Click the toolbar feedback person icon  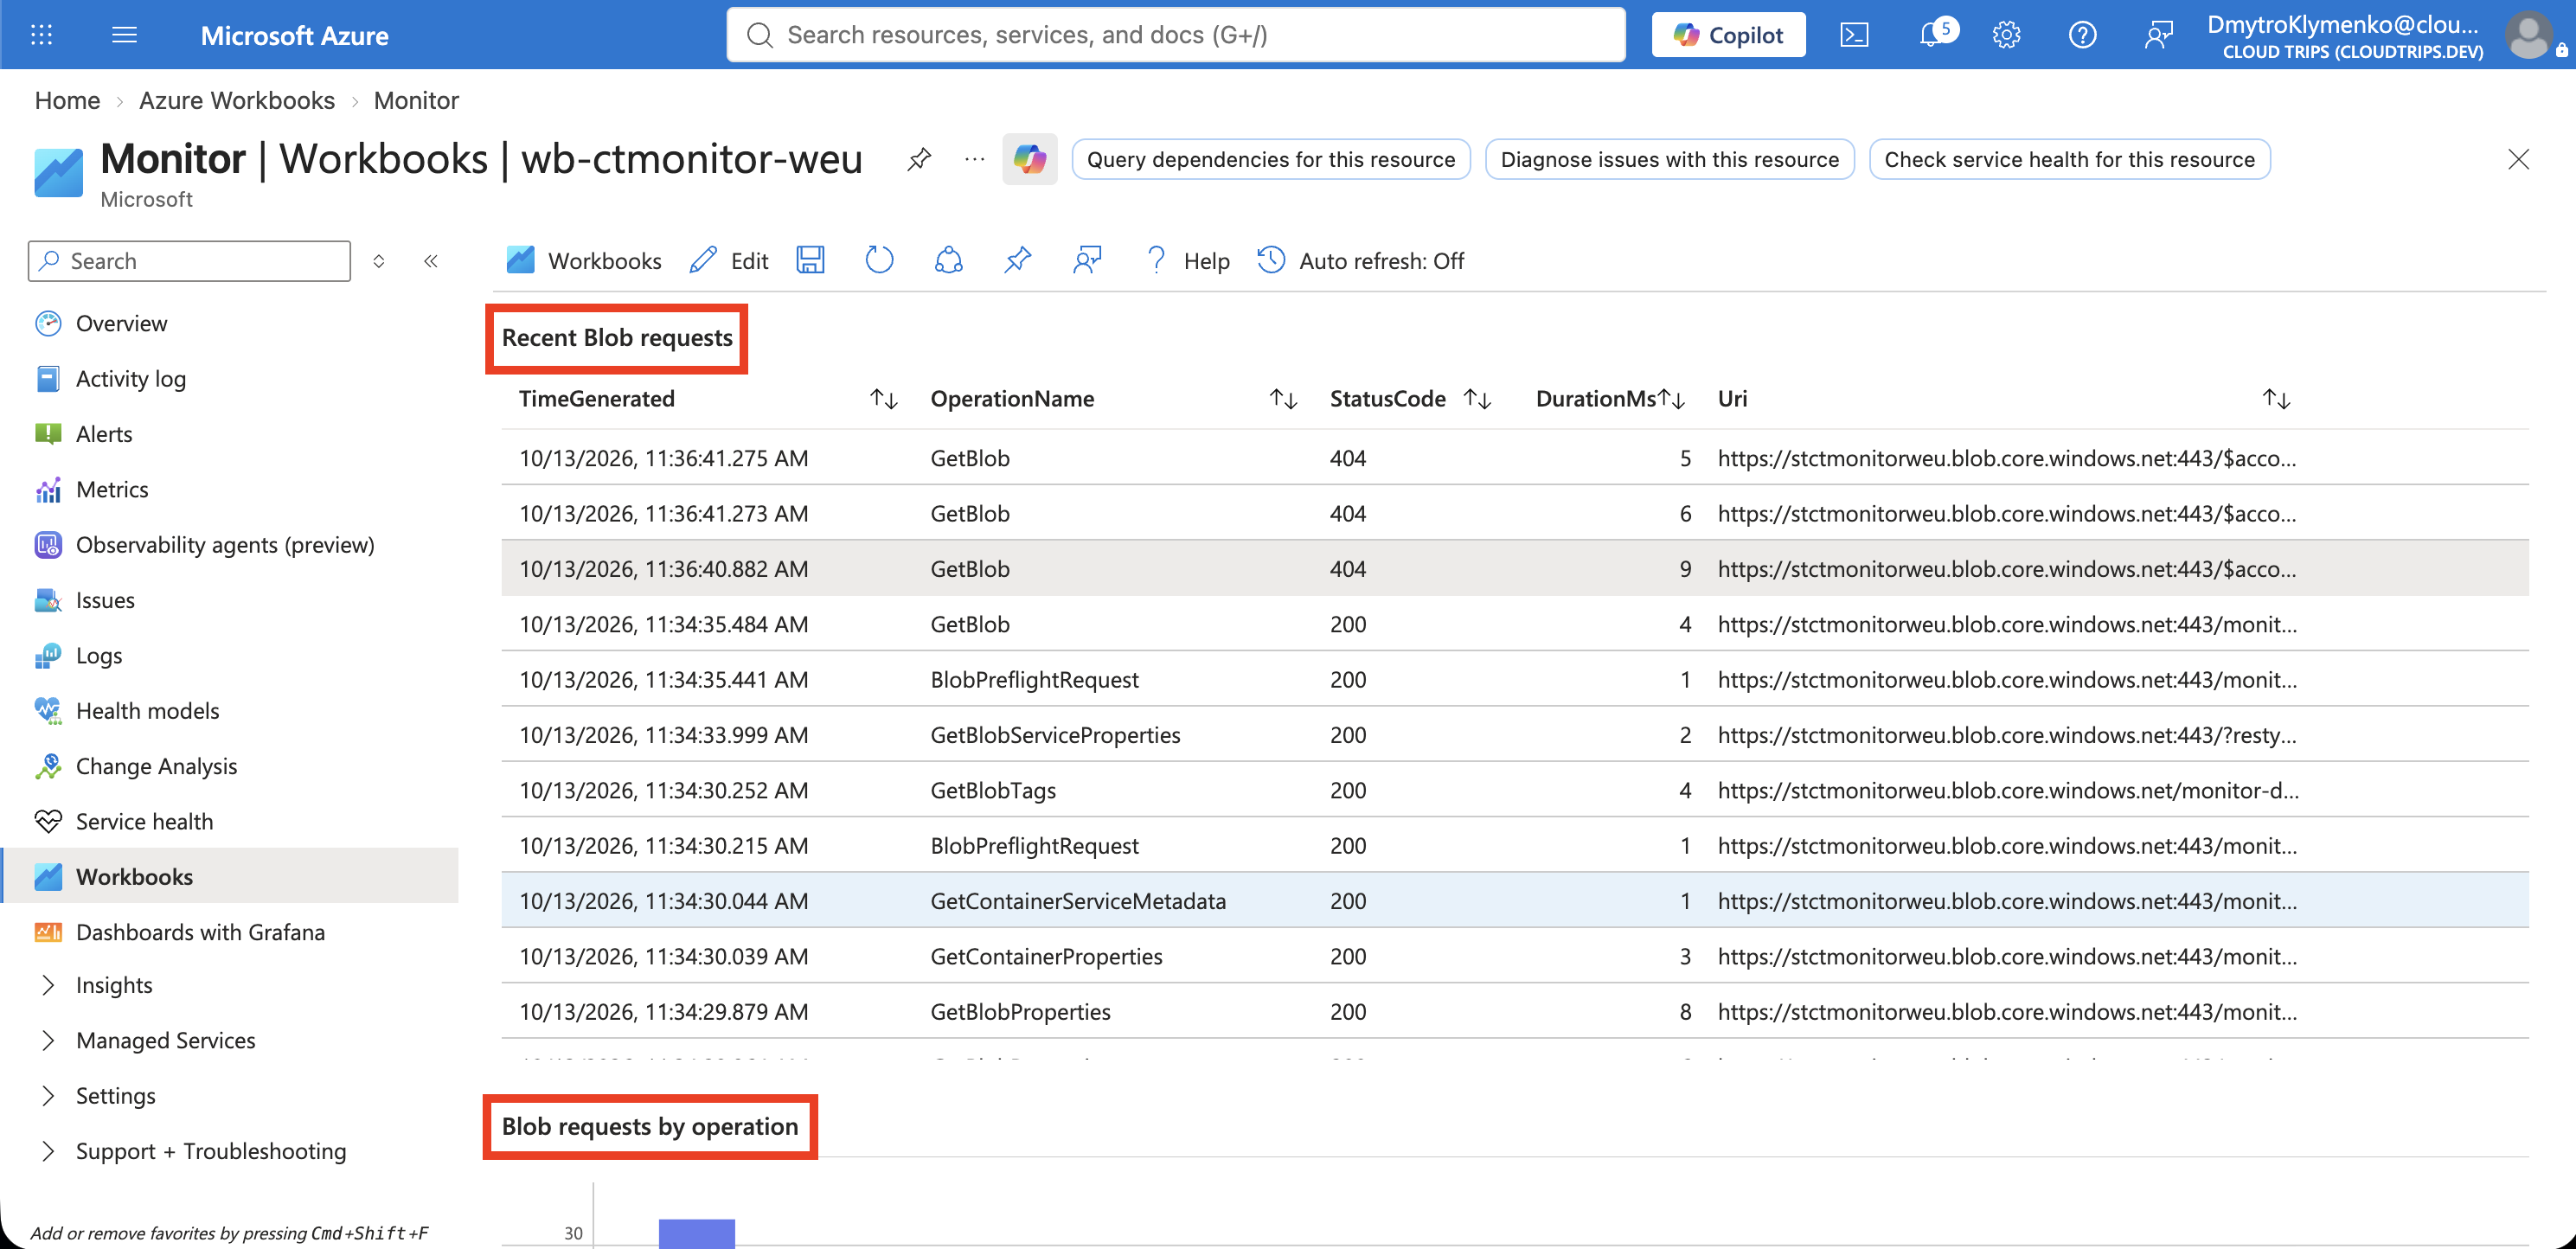pyautogui.click(x=1087, y=260)
